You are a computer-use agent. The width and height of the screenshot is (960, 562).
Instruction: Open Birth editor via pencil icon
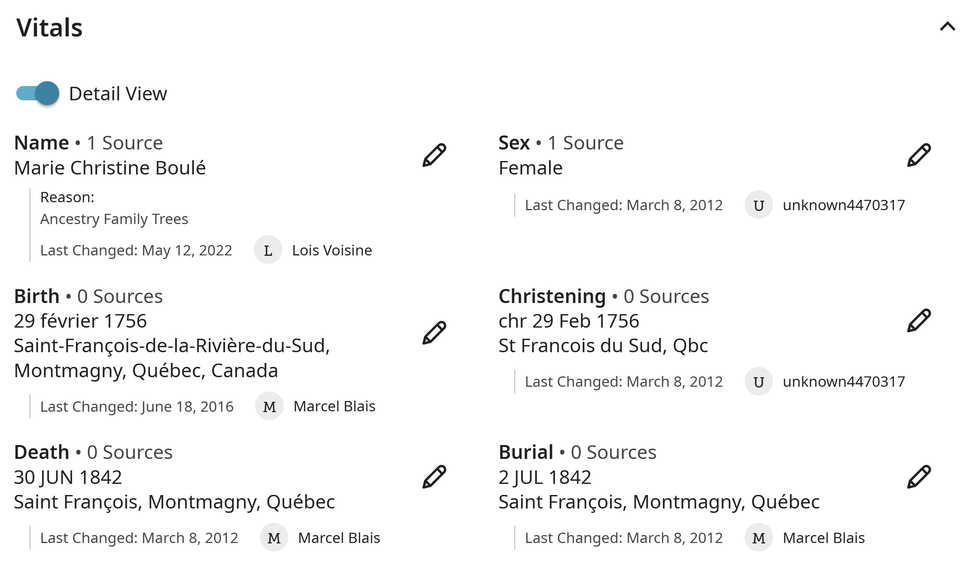pos(434,332)
